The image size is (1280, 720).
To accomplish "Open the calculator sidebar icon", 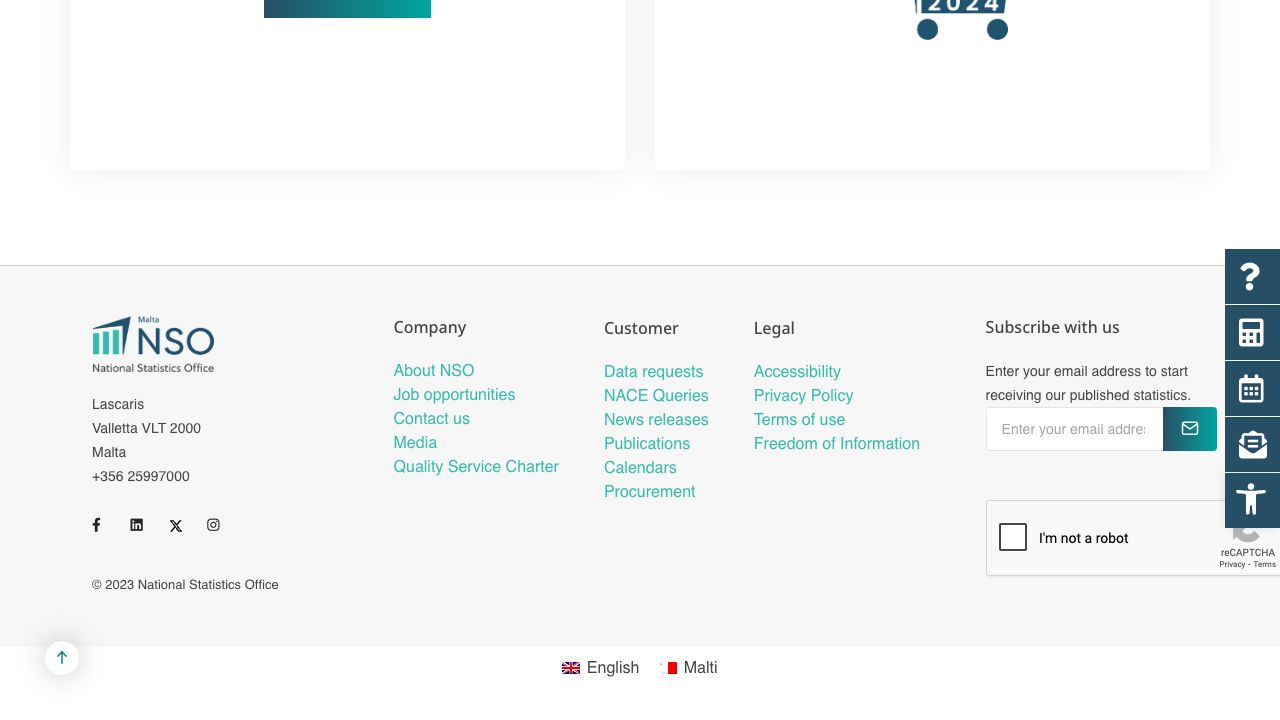I will 1251,333.
